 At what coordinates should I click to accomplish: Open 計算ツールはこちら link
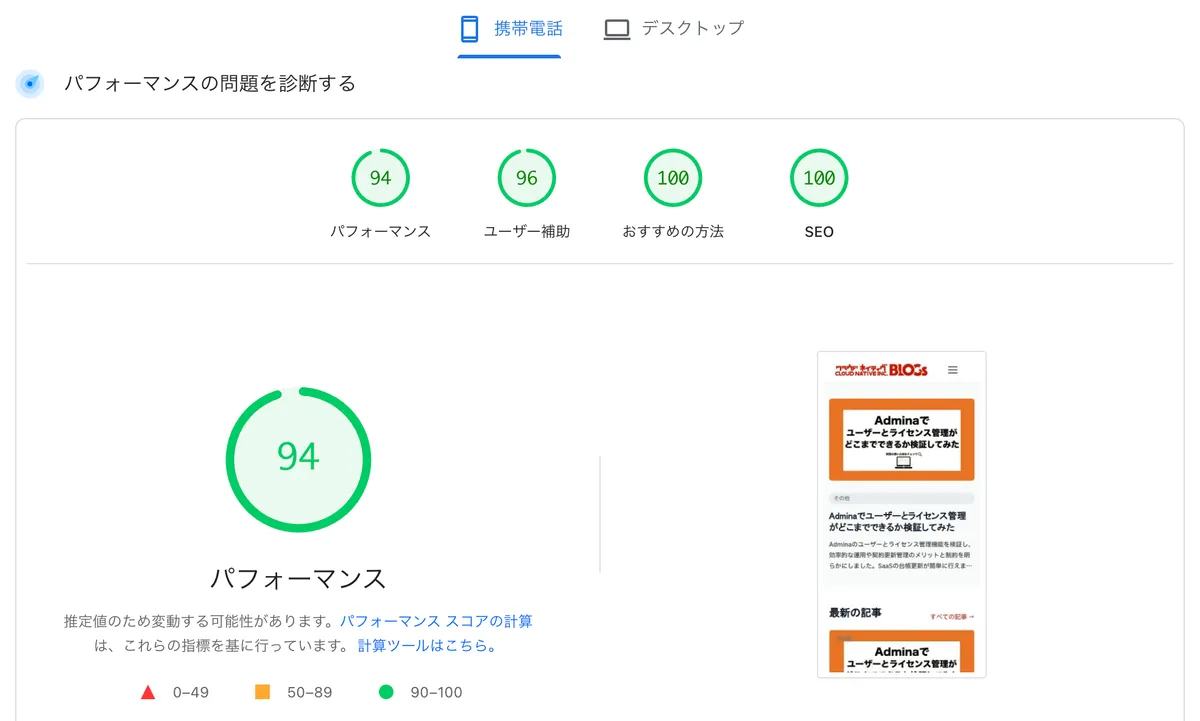[427, 646]
